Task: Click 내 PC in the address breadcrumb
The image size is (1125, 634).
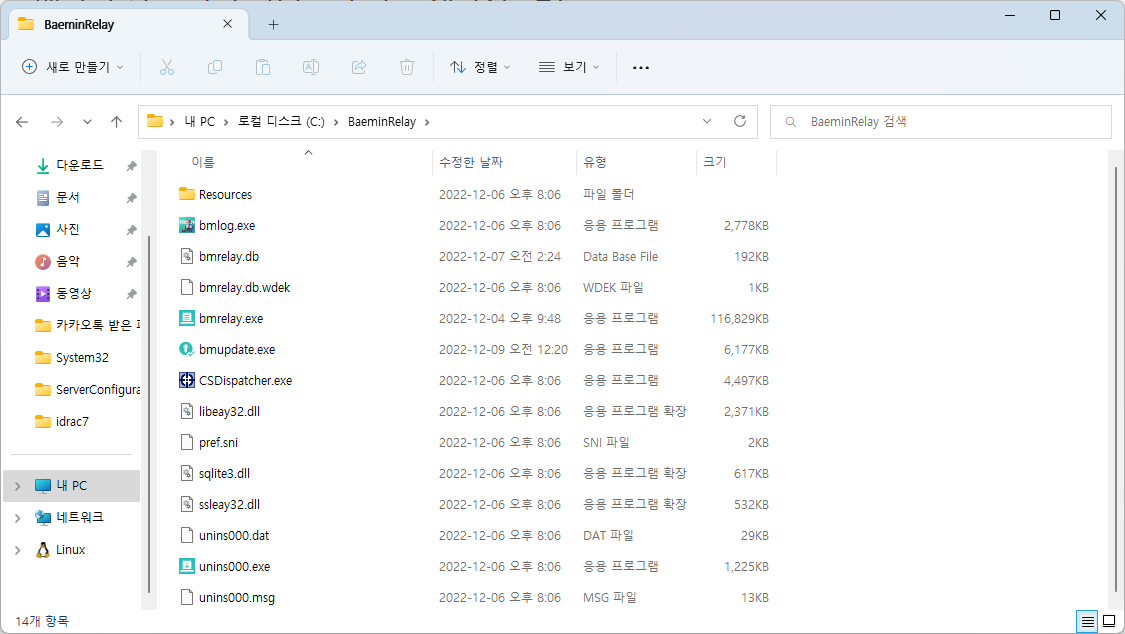Action: [199, 122]
